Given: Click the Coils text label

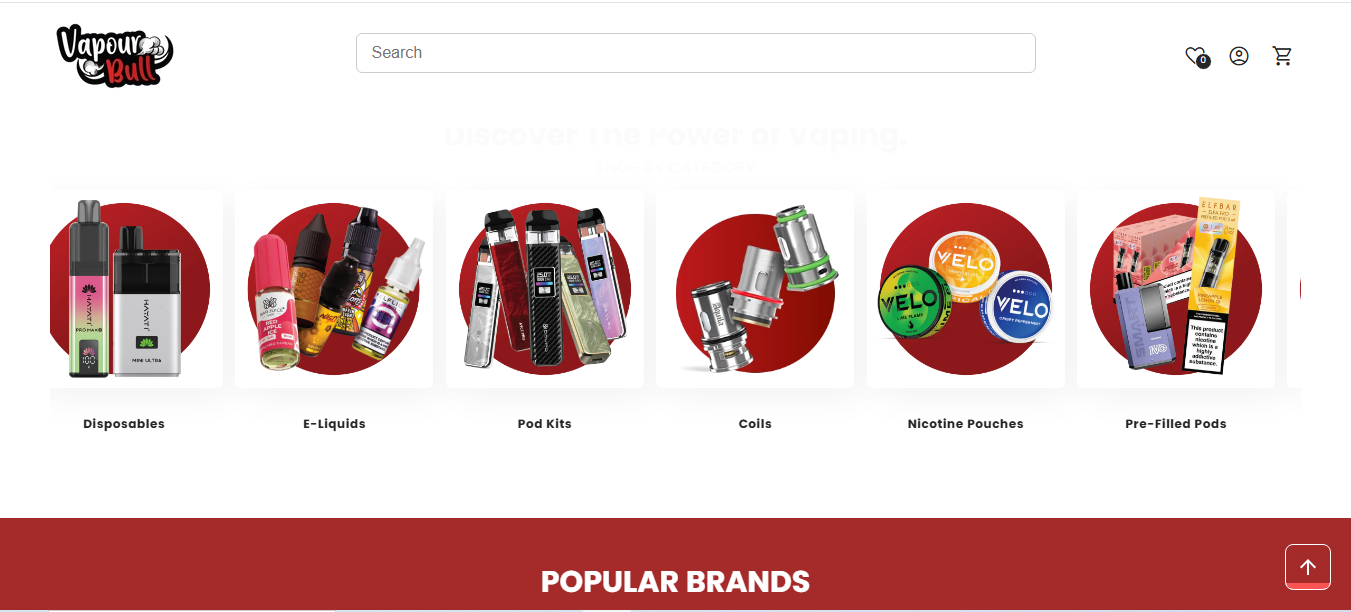Looking at the screenshot, I should [755, 424].
